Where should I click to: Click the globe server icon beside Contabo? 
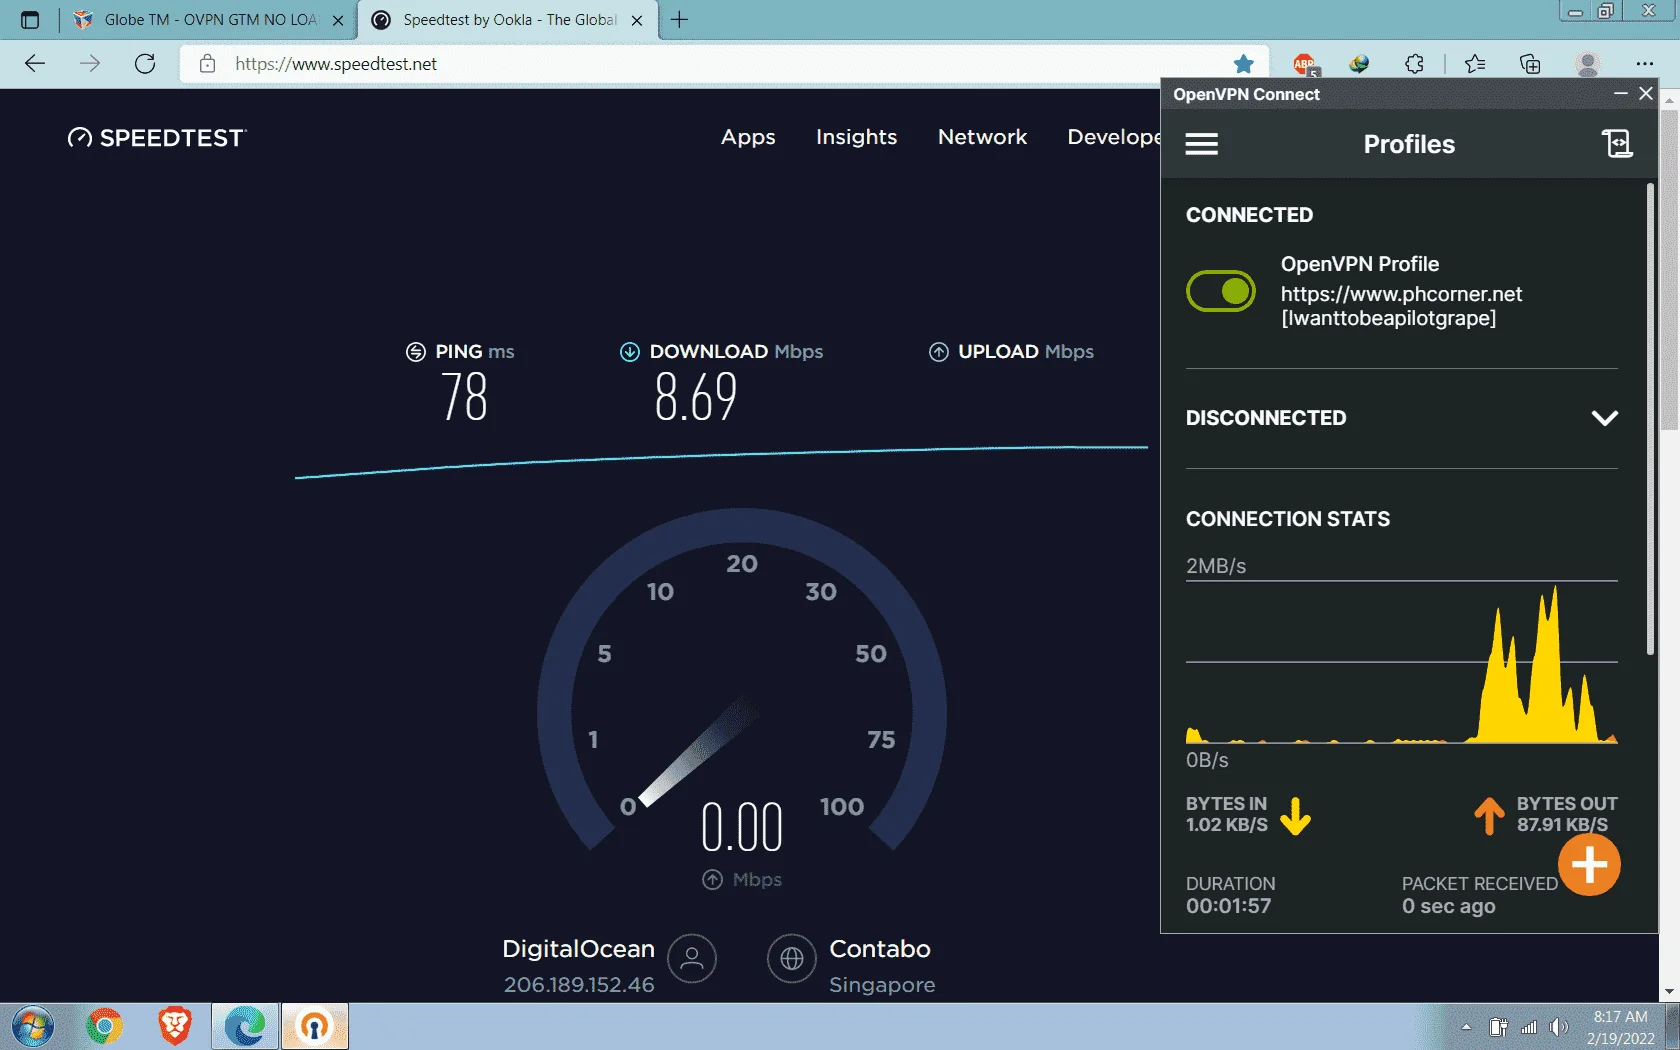pyautogui.click(x=792, y=958)
